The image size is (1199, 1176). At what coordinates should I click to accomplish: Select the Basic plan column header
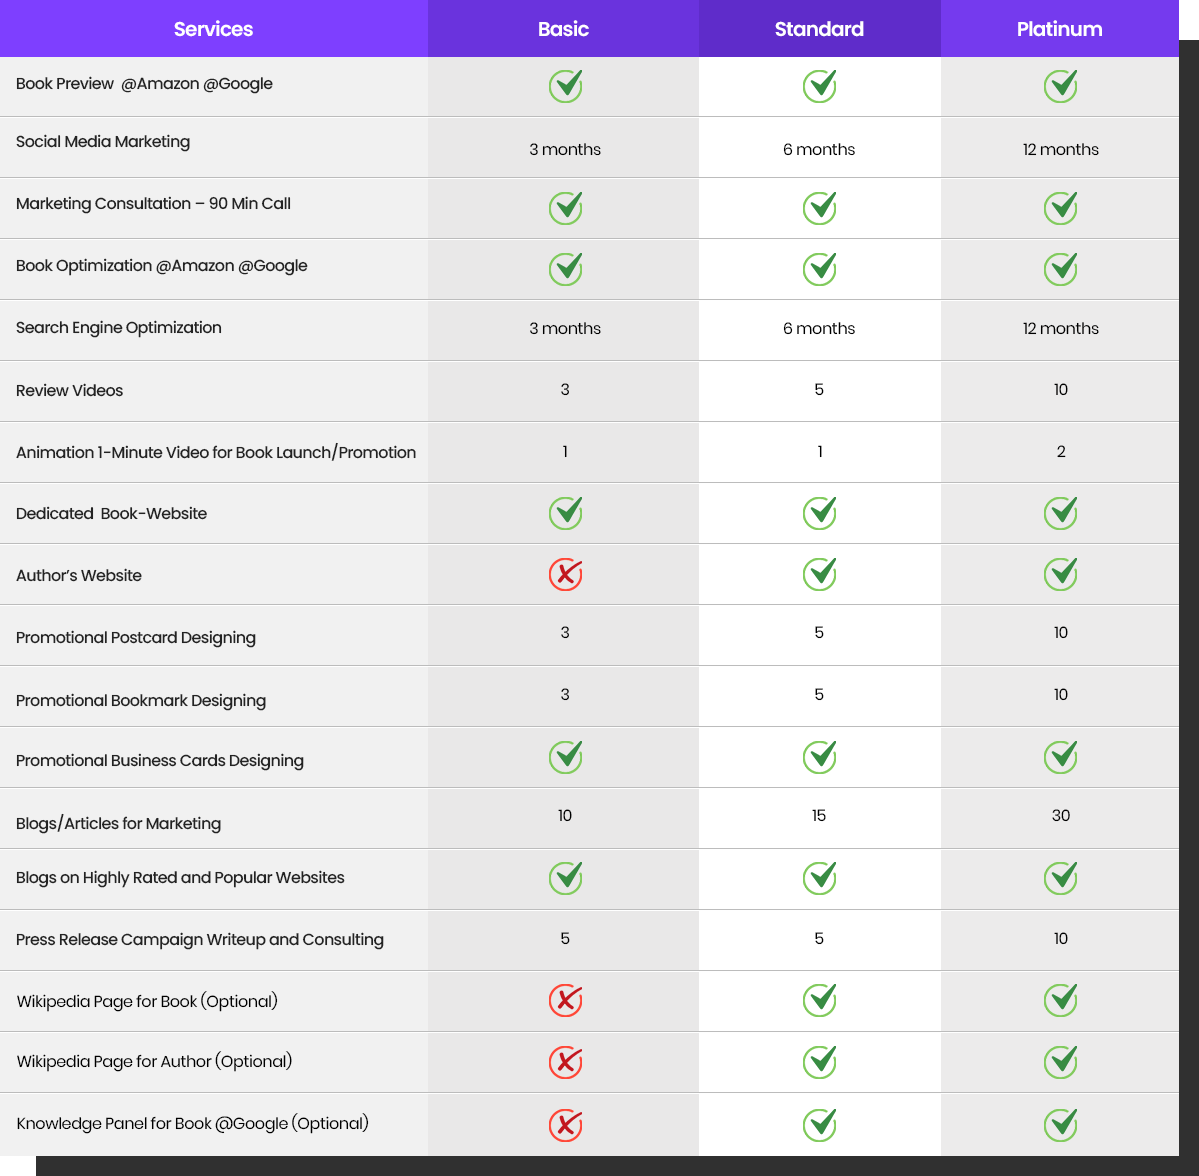(563, 29)
